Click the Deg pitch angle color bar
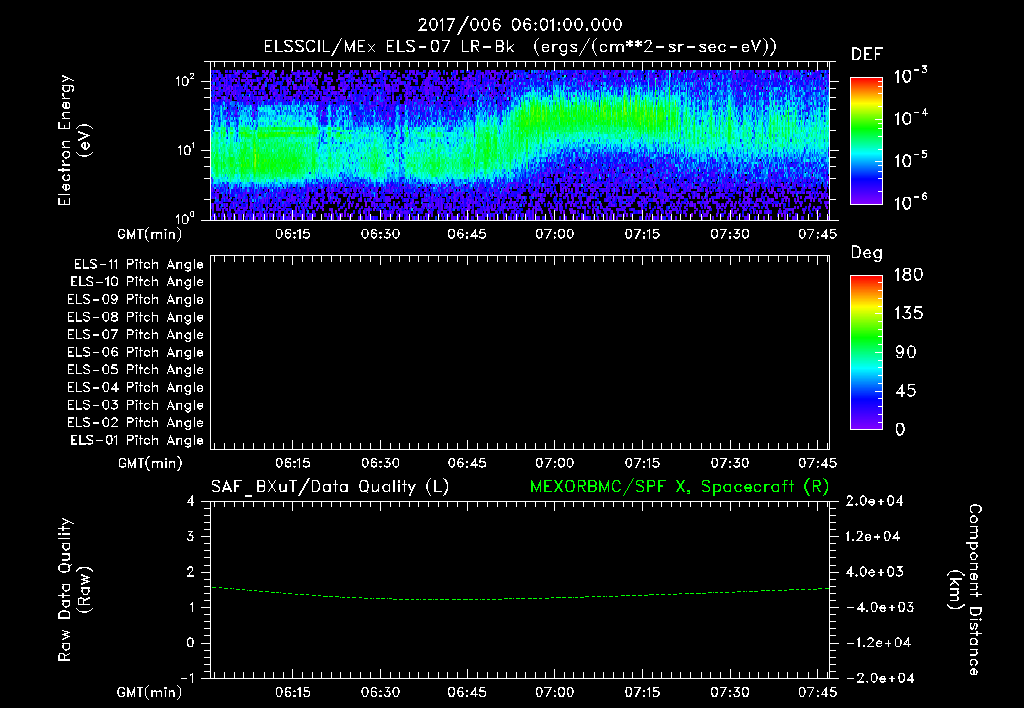 click(x=866, y=352)
